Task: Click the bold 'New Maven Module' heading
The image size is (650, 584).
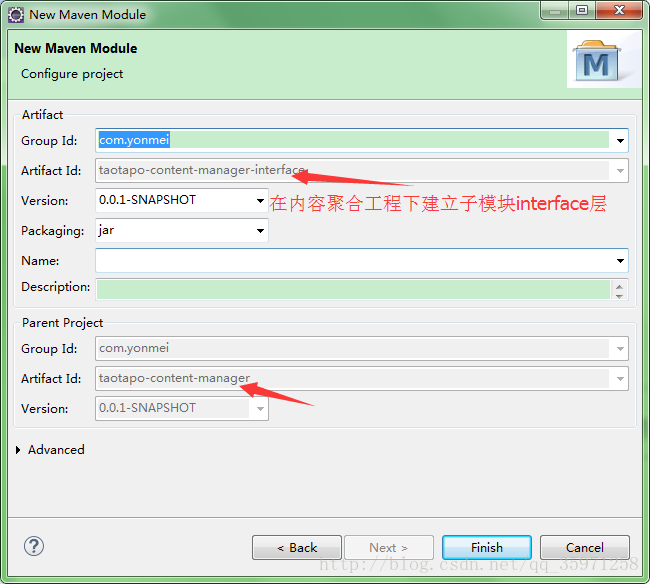Action: pyautogui.click(x=75, y=48)
